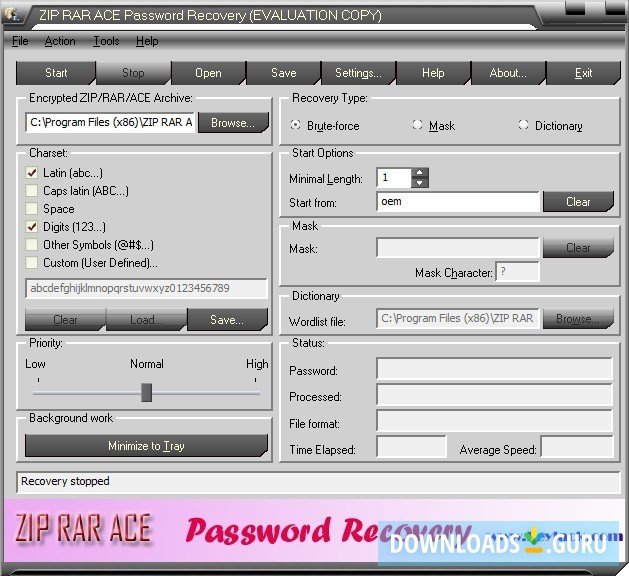Click the Average Speed field
This screenshot has width=629, height=576.
pyautogui.click(x=577, y=447)
